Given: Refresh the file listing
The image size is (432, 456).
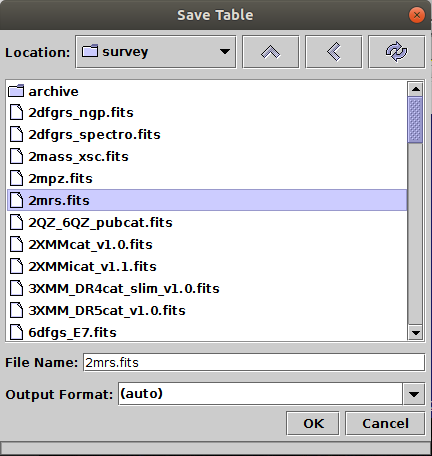Looking at the screenshot, I should 396,52.
